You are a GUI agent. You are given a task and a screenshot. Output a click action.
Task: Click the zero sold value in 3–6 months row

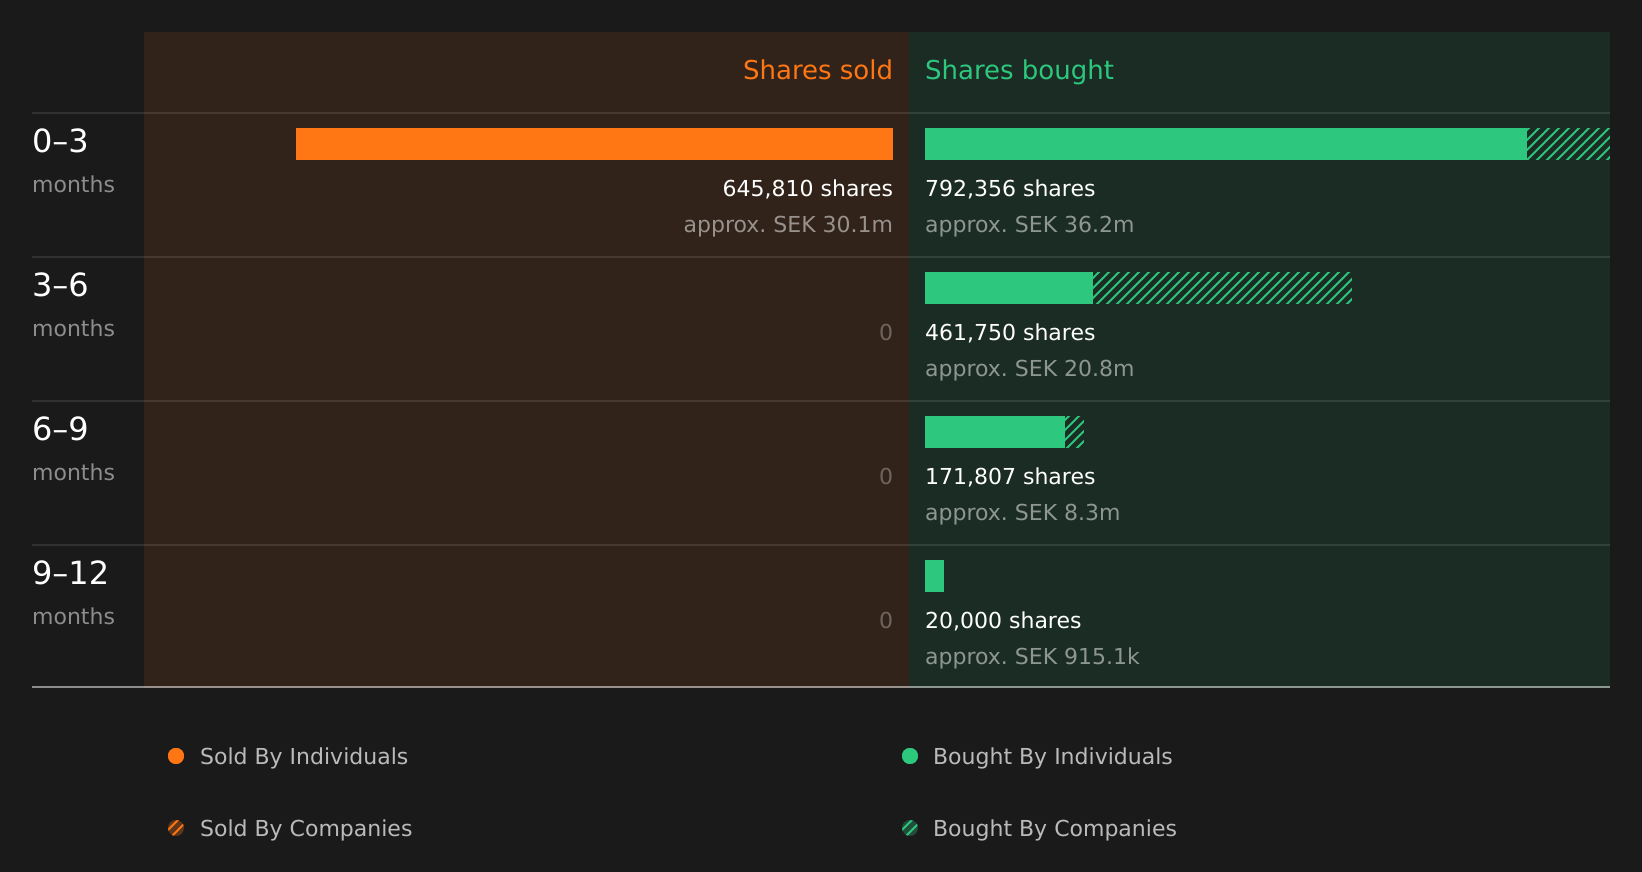886,333
